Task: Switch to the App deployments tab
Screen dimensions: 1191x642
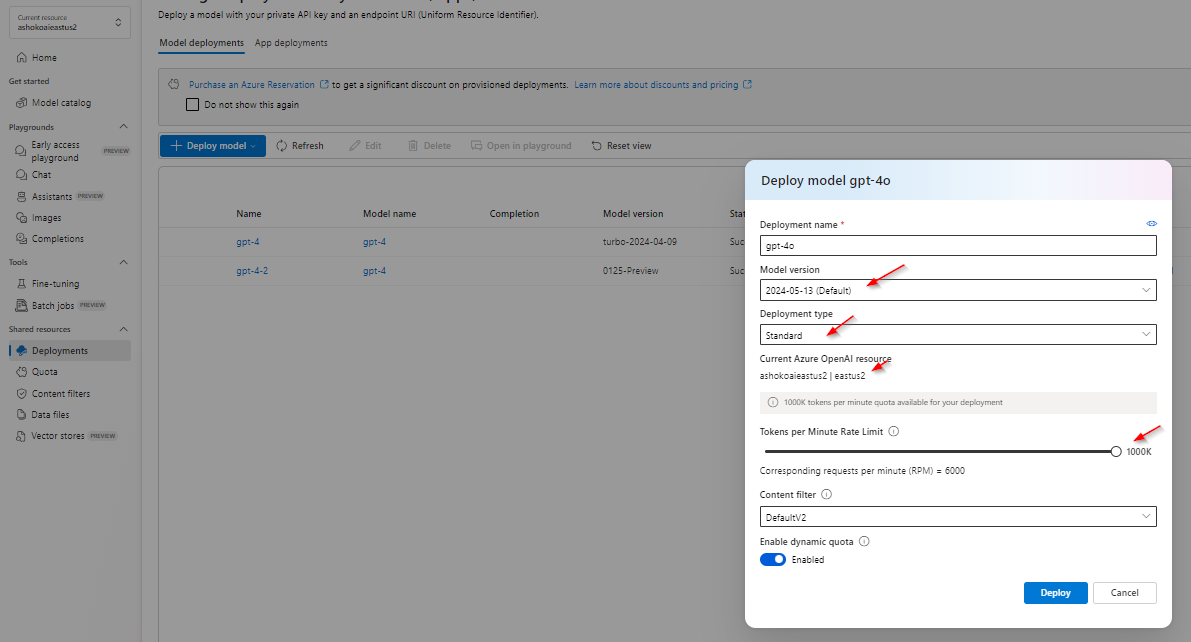Action: coord(290,43)
